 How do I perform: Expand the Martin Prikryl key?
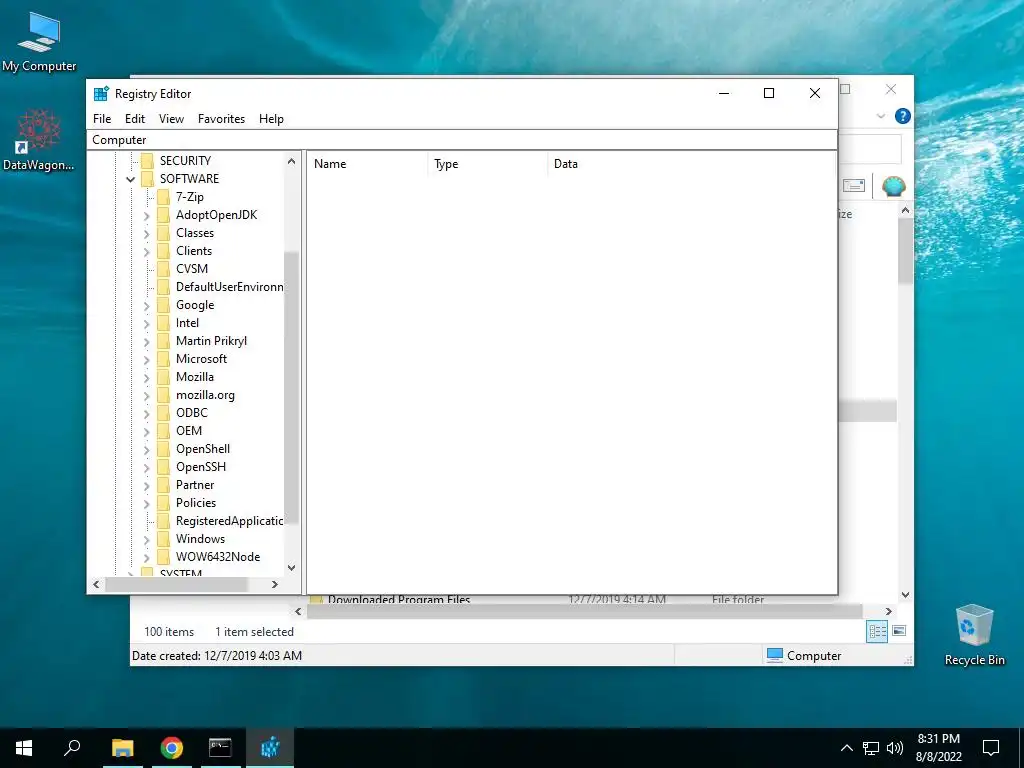(146, 342)
